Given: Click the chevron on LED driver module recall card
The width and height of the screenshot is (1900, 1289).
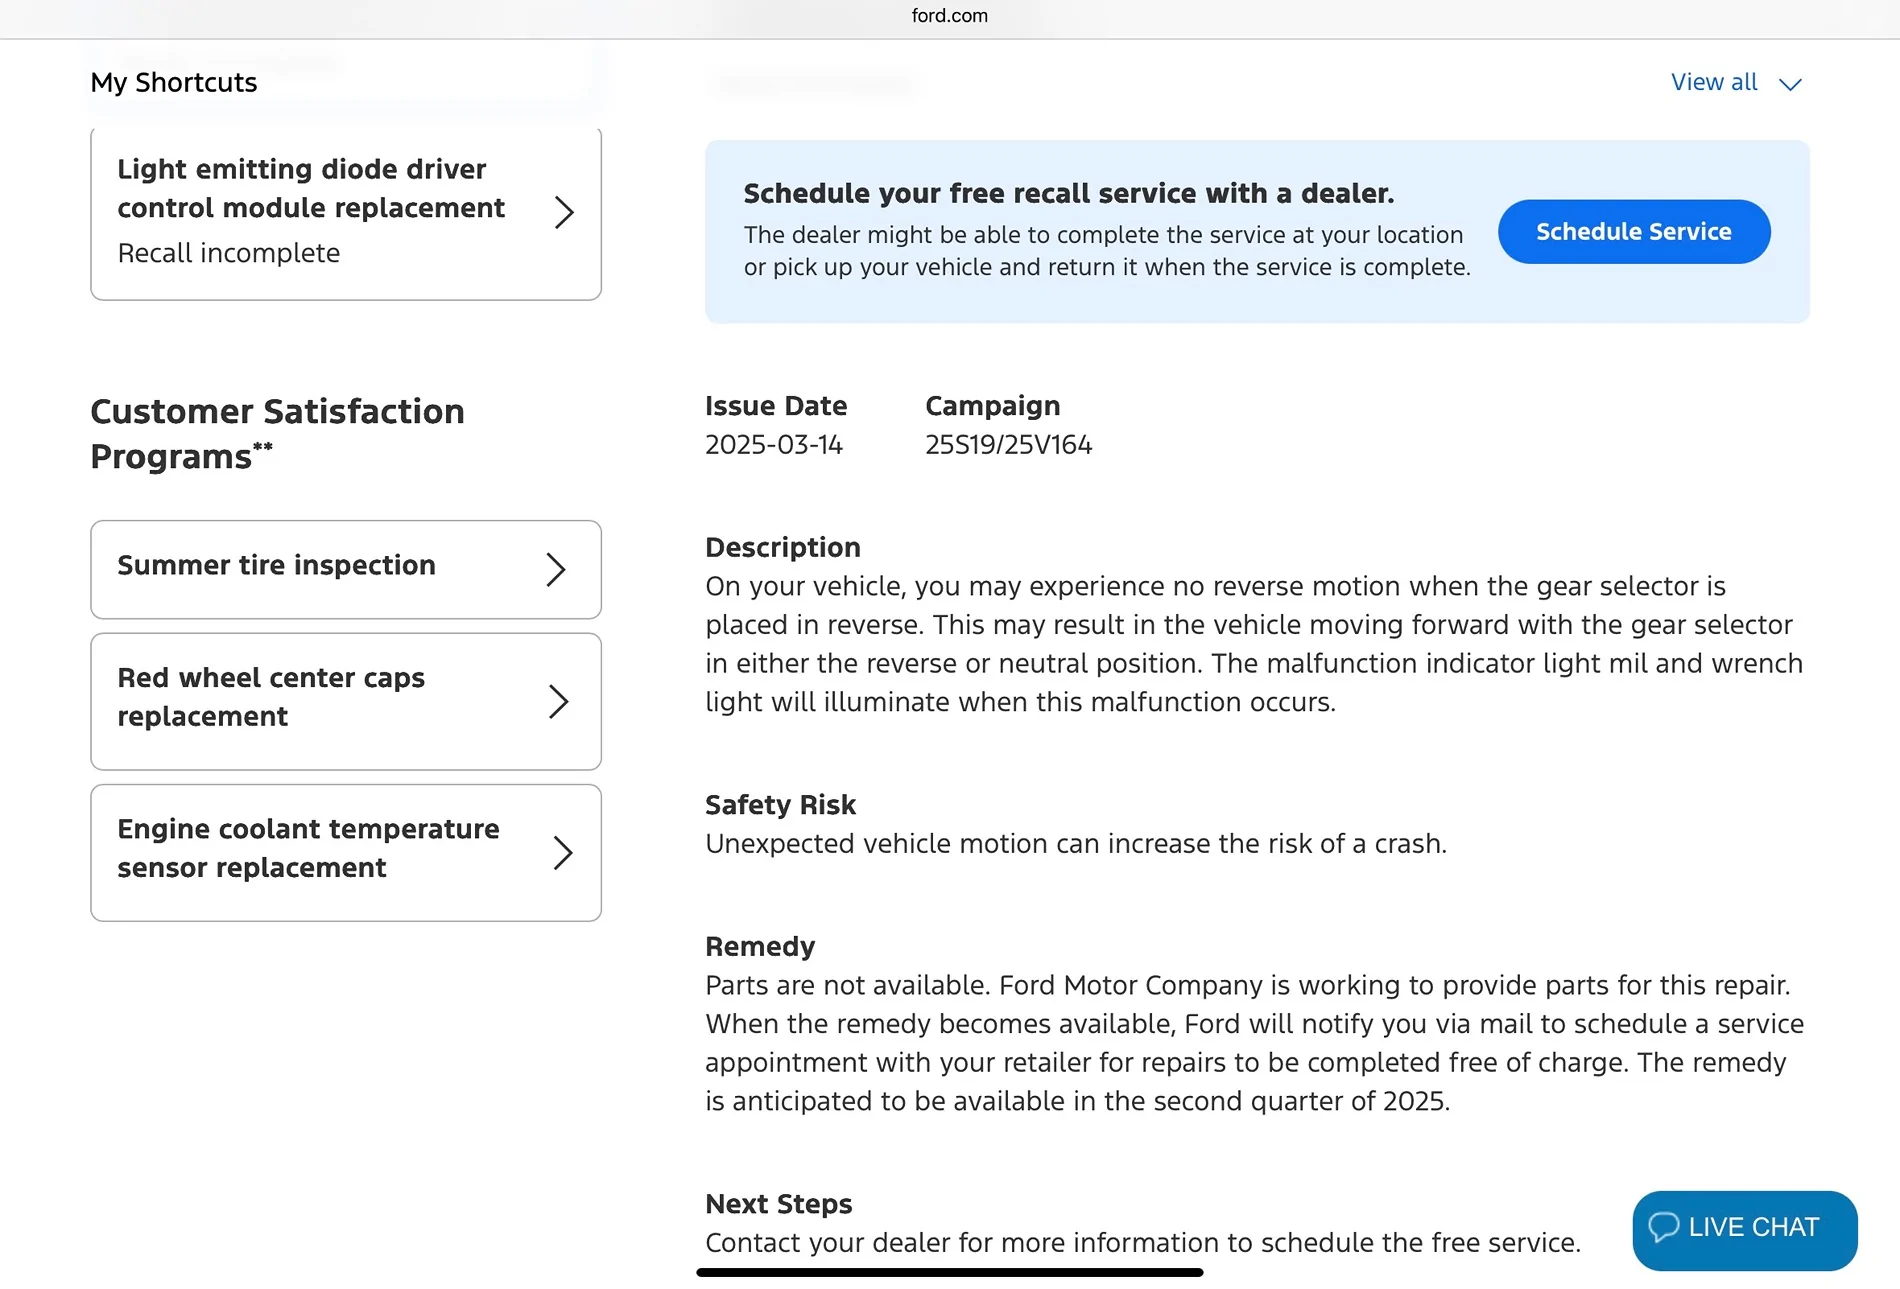Looking at the screenshot, I should (x=565, y=212).
